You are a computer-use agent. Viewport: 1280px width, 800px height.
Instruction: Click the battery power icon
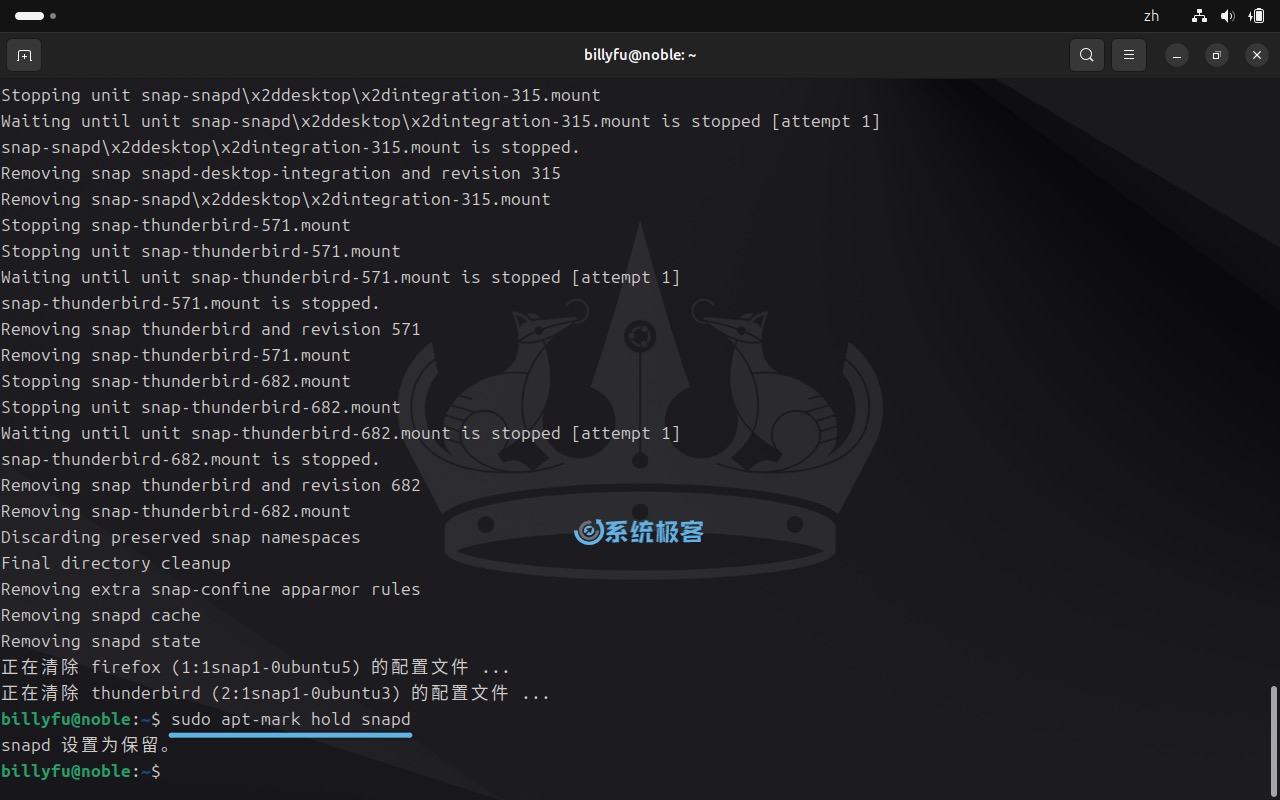click(x=1256, y=16)
